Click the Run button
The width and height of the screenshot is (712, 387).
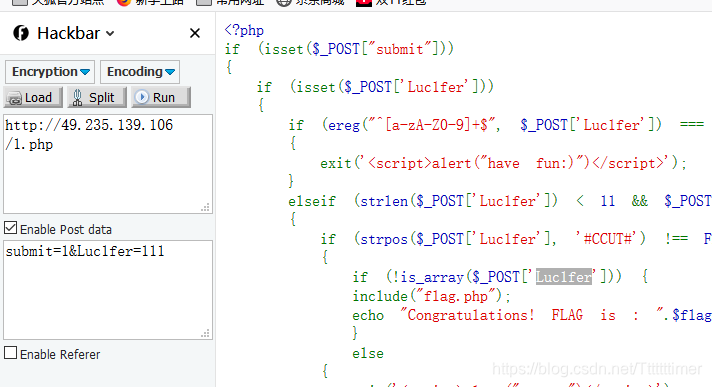[x=161, y=98]
